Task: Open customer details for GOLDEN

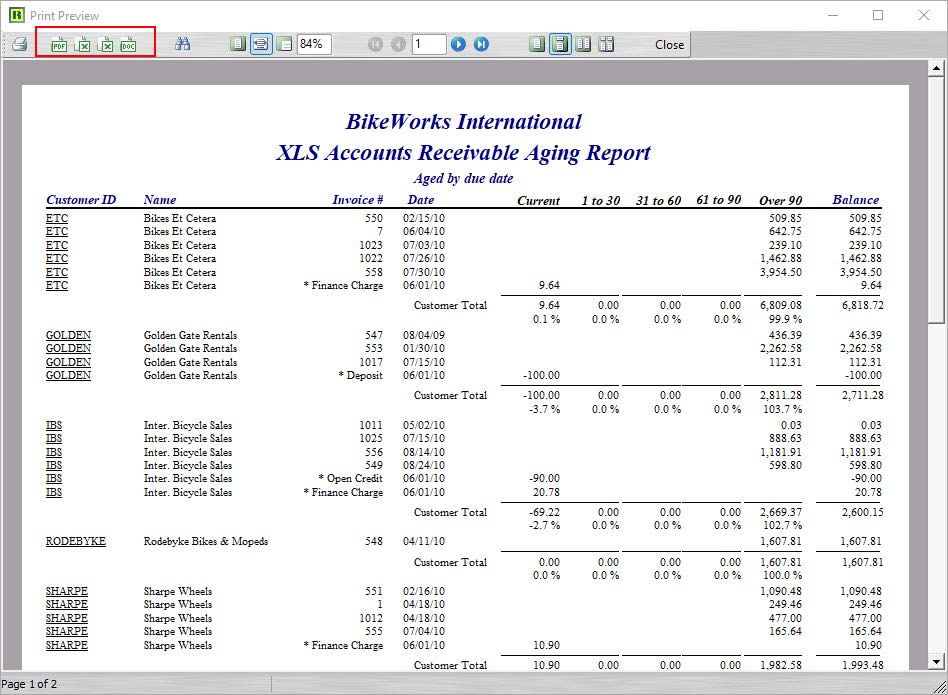Action: [x=67, y=335]
